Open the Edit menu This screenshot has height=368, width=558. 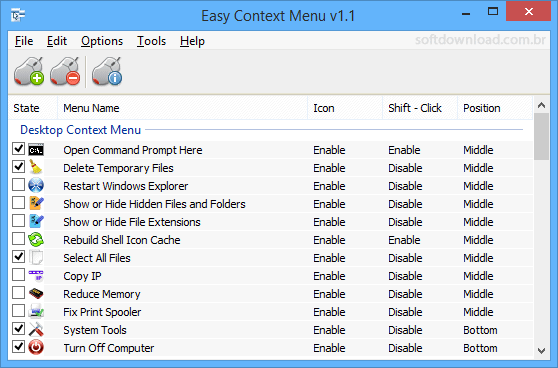57,41
